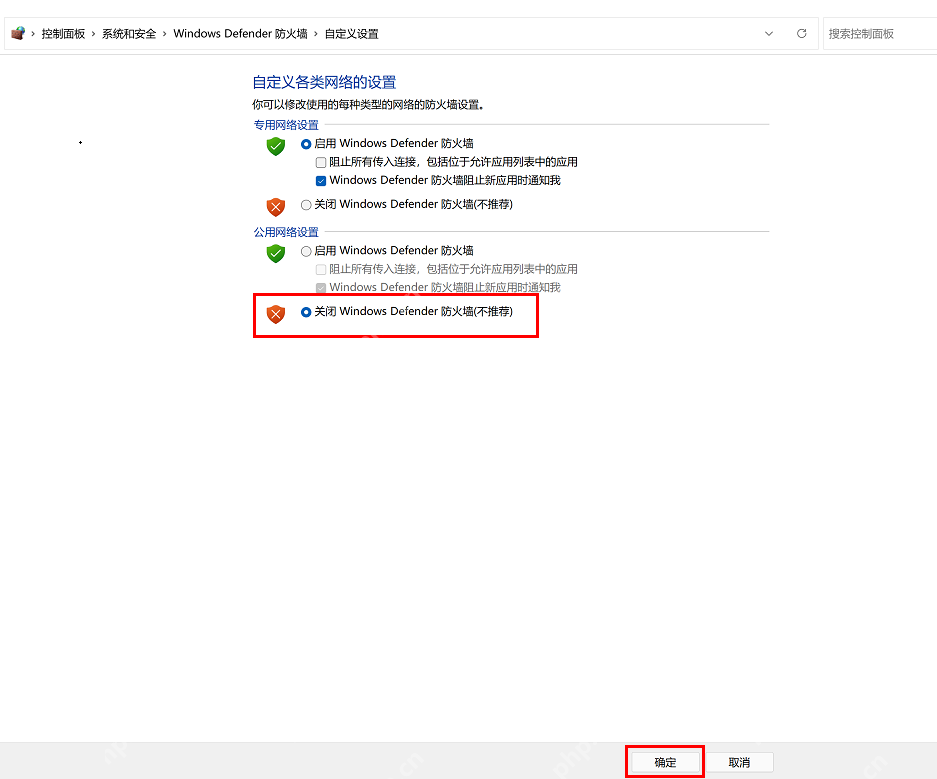This screenshot has height=779, width=937.
Task: Click the Control Panel icon in the address bar
Action: [x=18, y=33]
